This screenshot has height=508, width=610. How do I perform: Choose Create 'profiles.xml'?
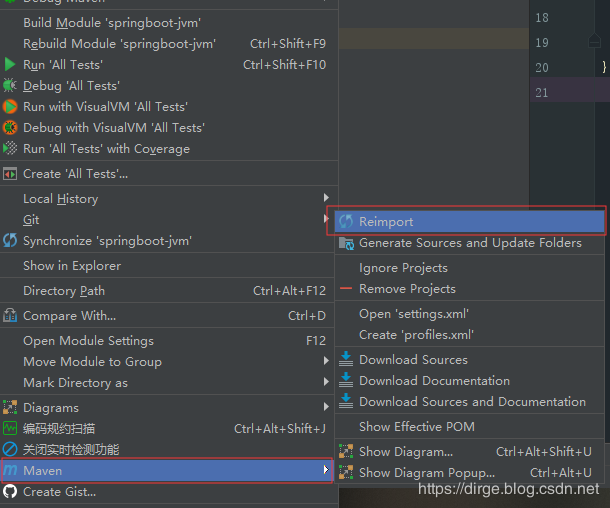click(469, 335)
